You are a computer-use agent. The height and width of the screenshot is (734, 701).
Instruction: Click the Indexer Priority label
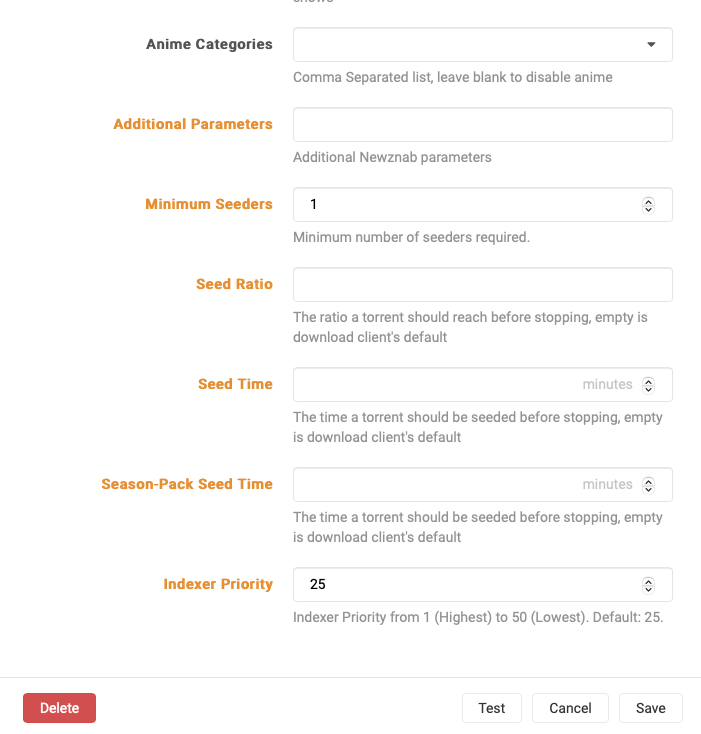[x=218, y=584]
